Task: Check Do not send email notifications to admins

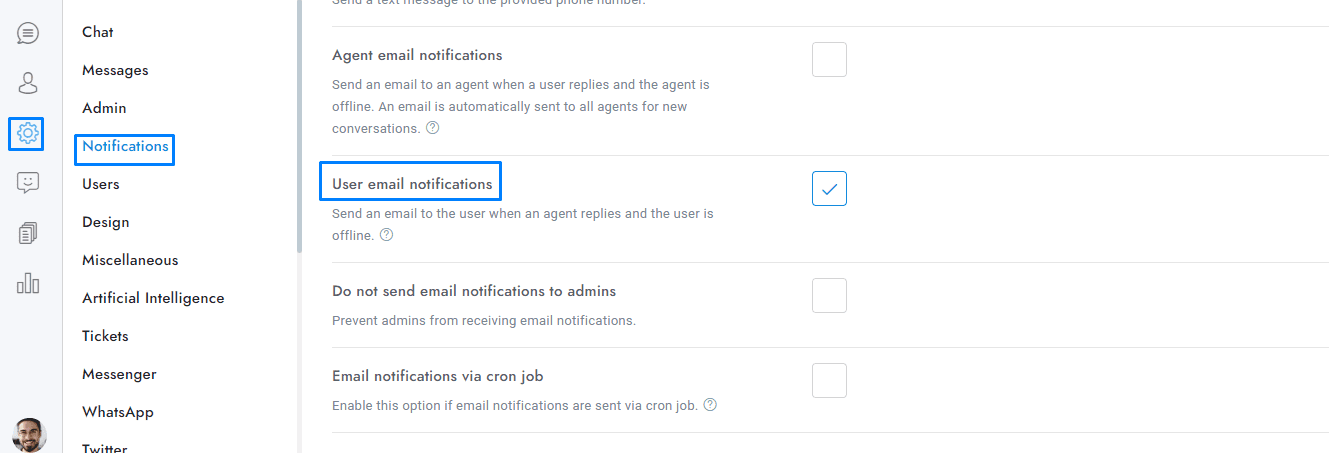Action: 829,296
